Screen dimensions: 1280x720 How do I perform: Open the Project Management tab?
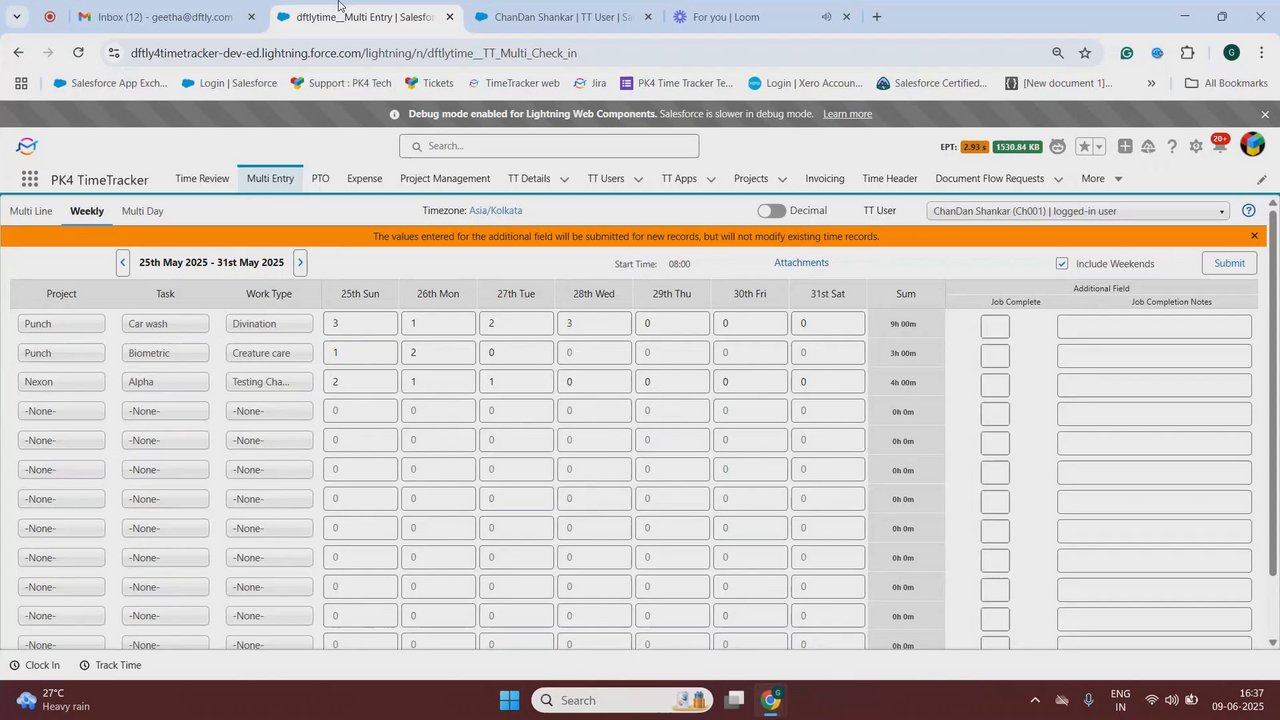pos(445,179)
